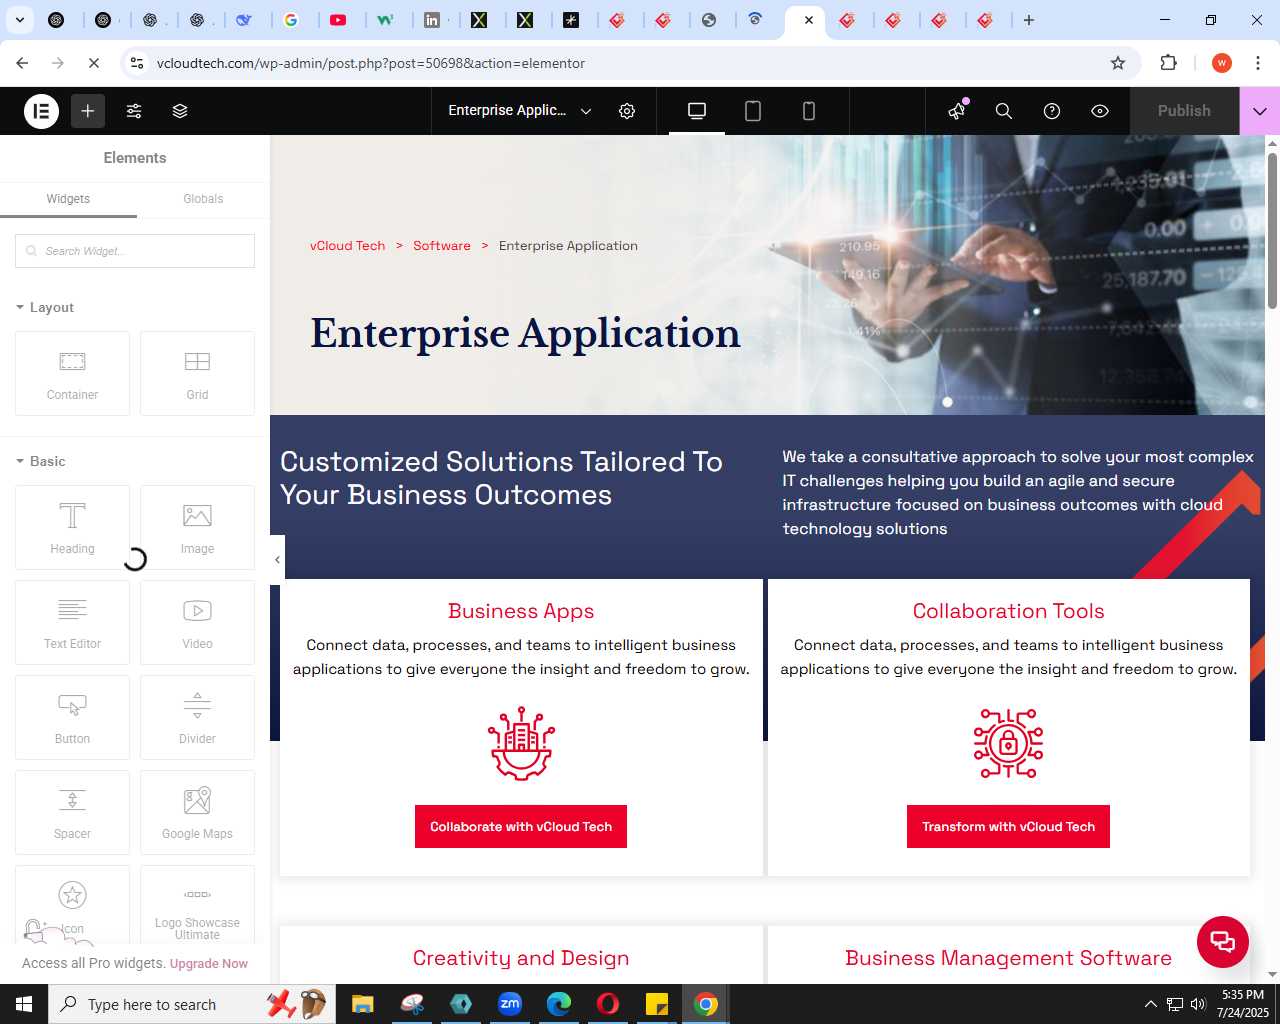
Task: Open the Elementor logo menu
Action: pos(42,111)
